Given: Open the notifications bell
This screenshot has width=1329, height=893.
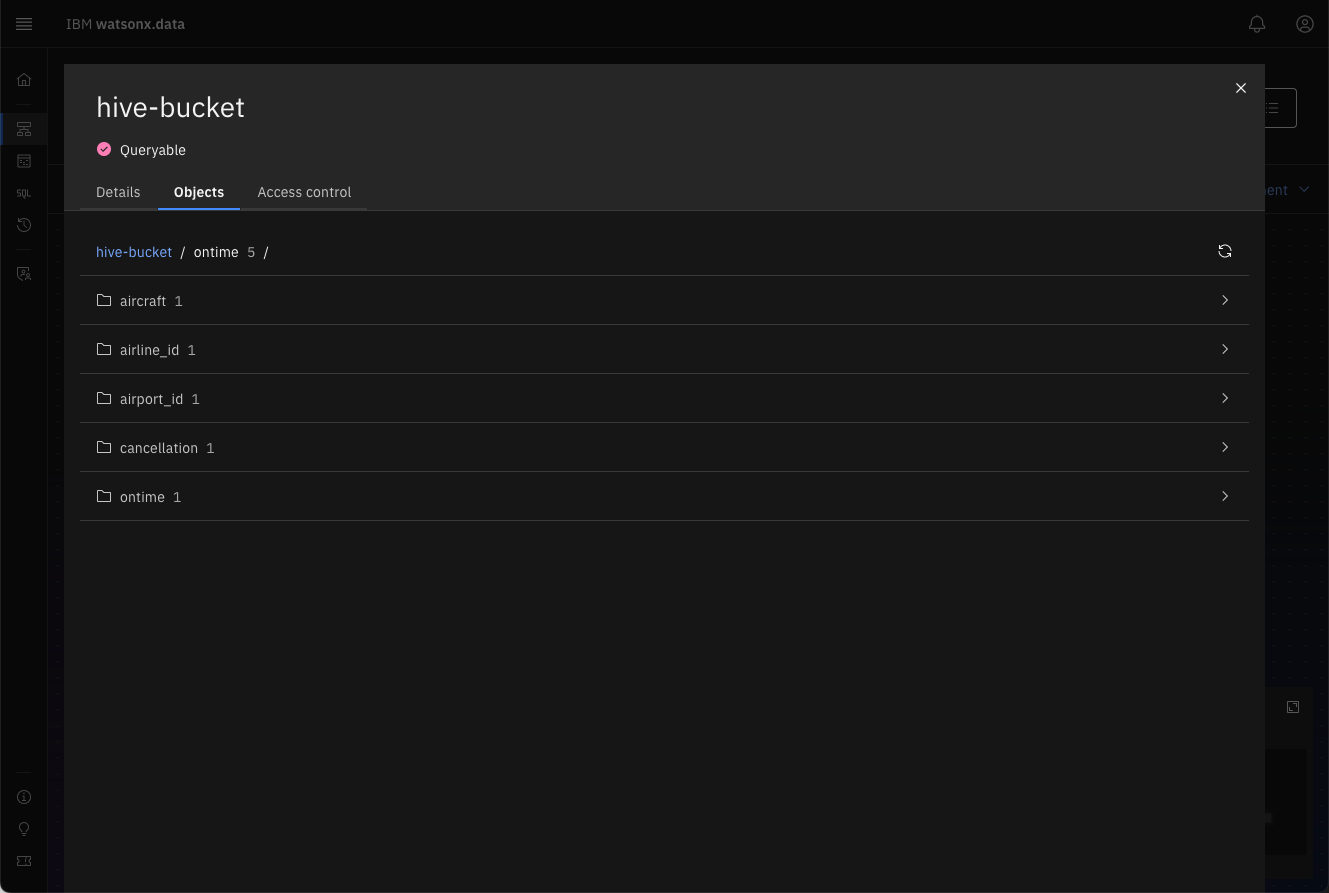Looking at the screenshot, I should [1257, 24].
